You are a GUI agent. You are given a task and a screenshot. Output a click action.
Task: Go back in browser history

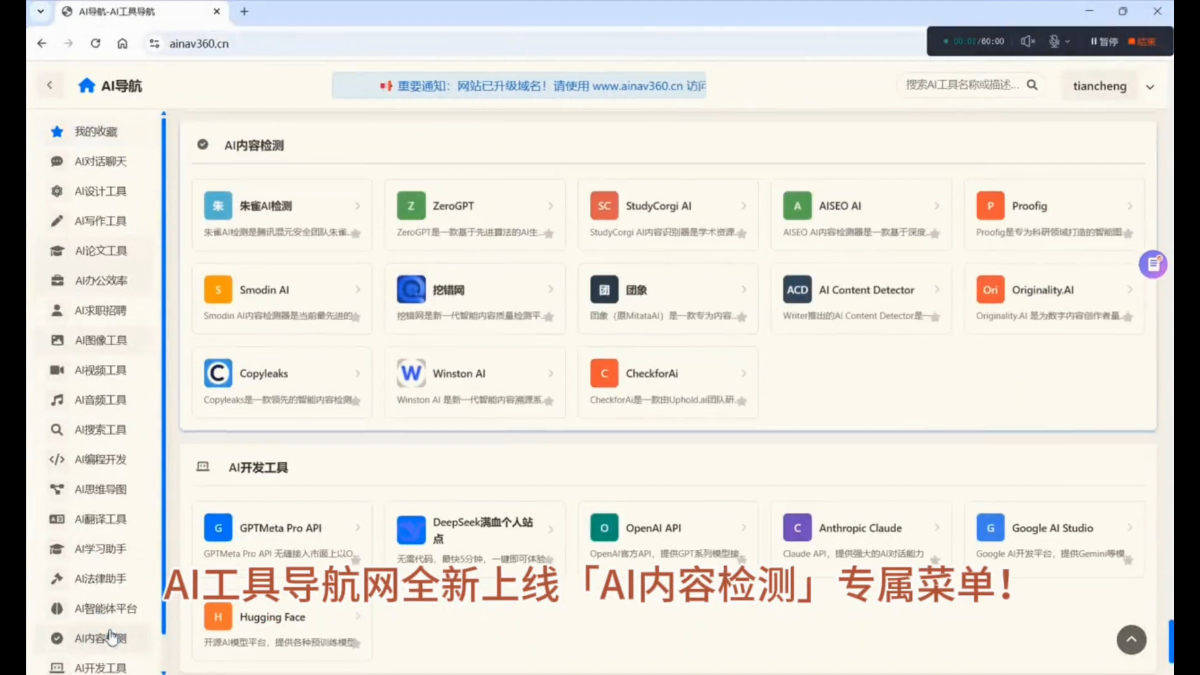(x=42, y=43)
